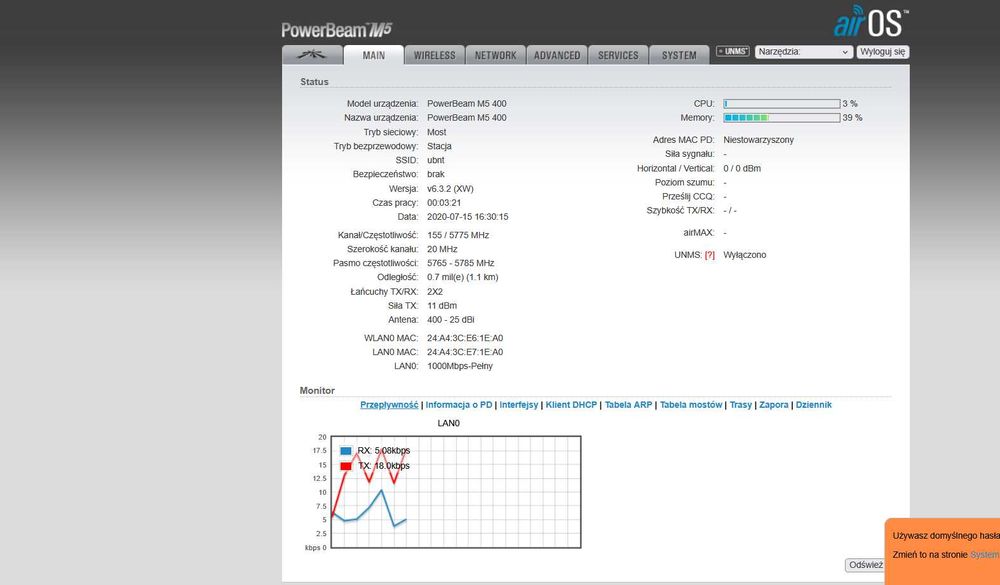Click the distance value 0.7 mil(e) (1.1 km)
Screen dimensions: 1000x585
click(x=462, y=278)
